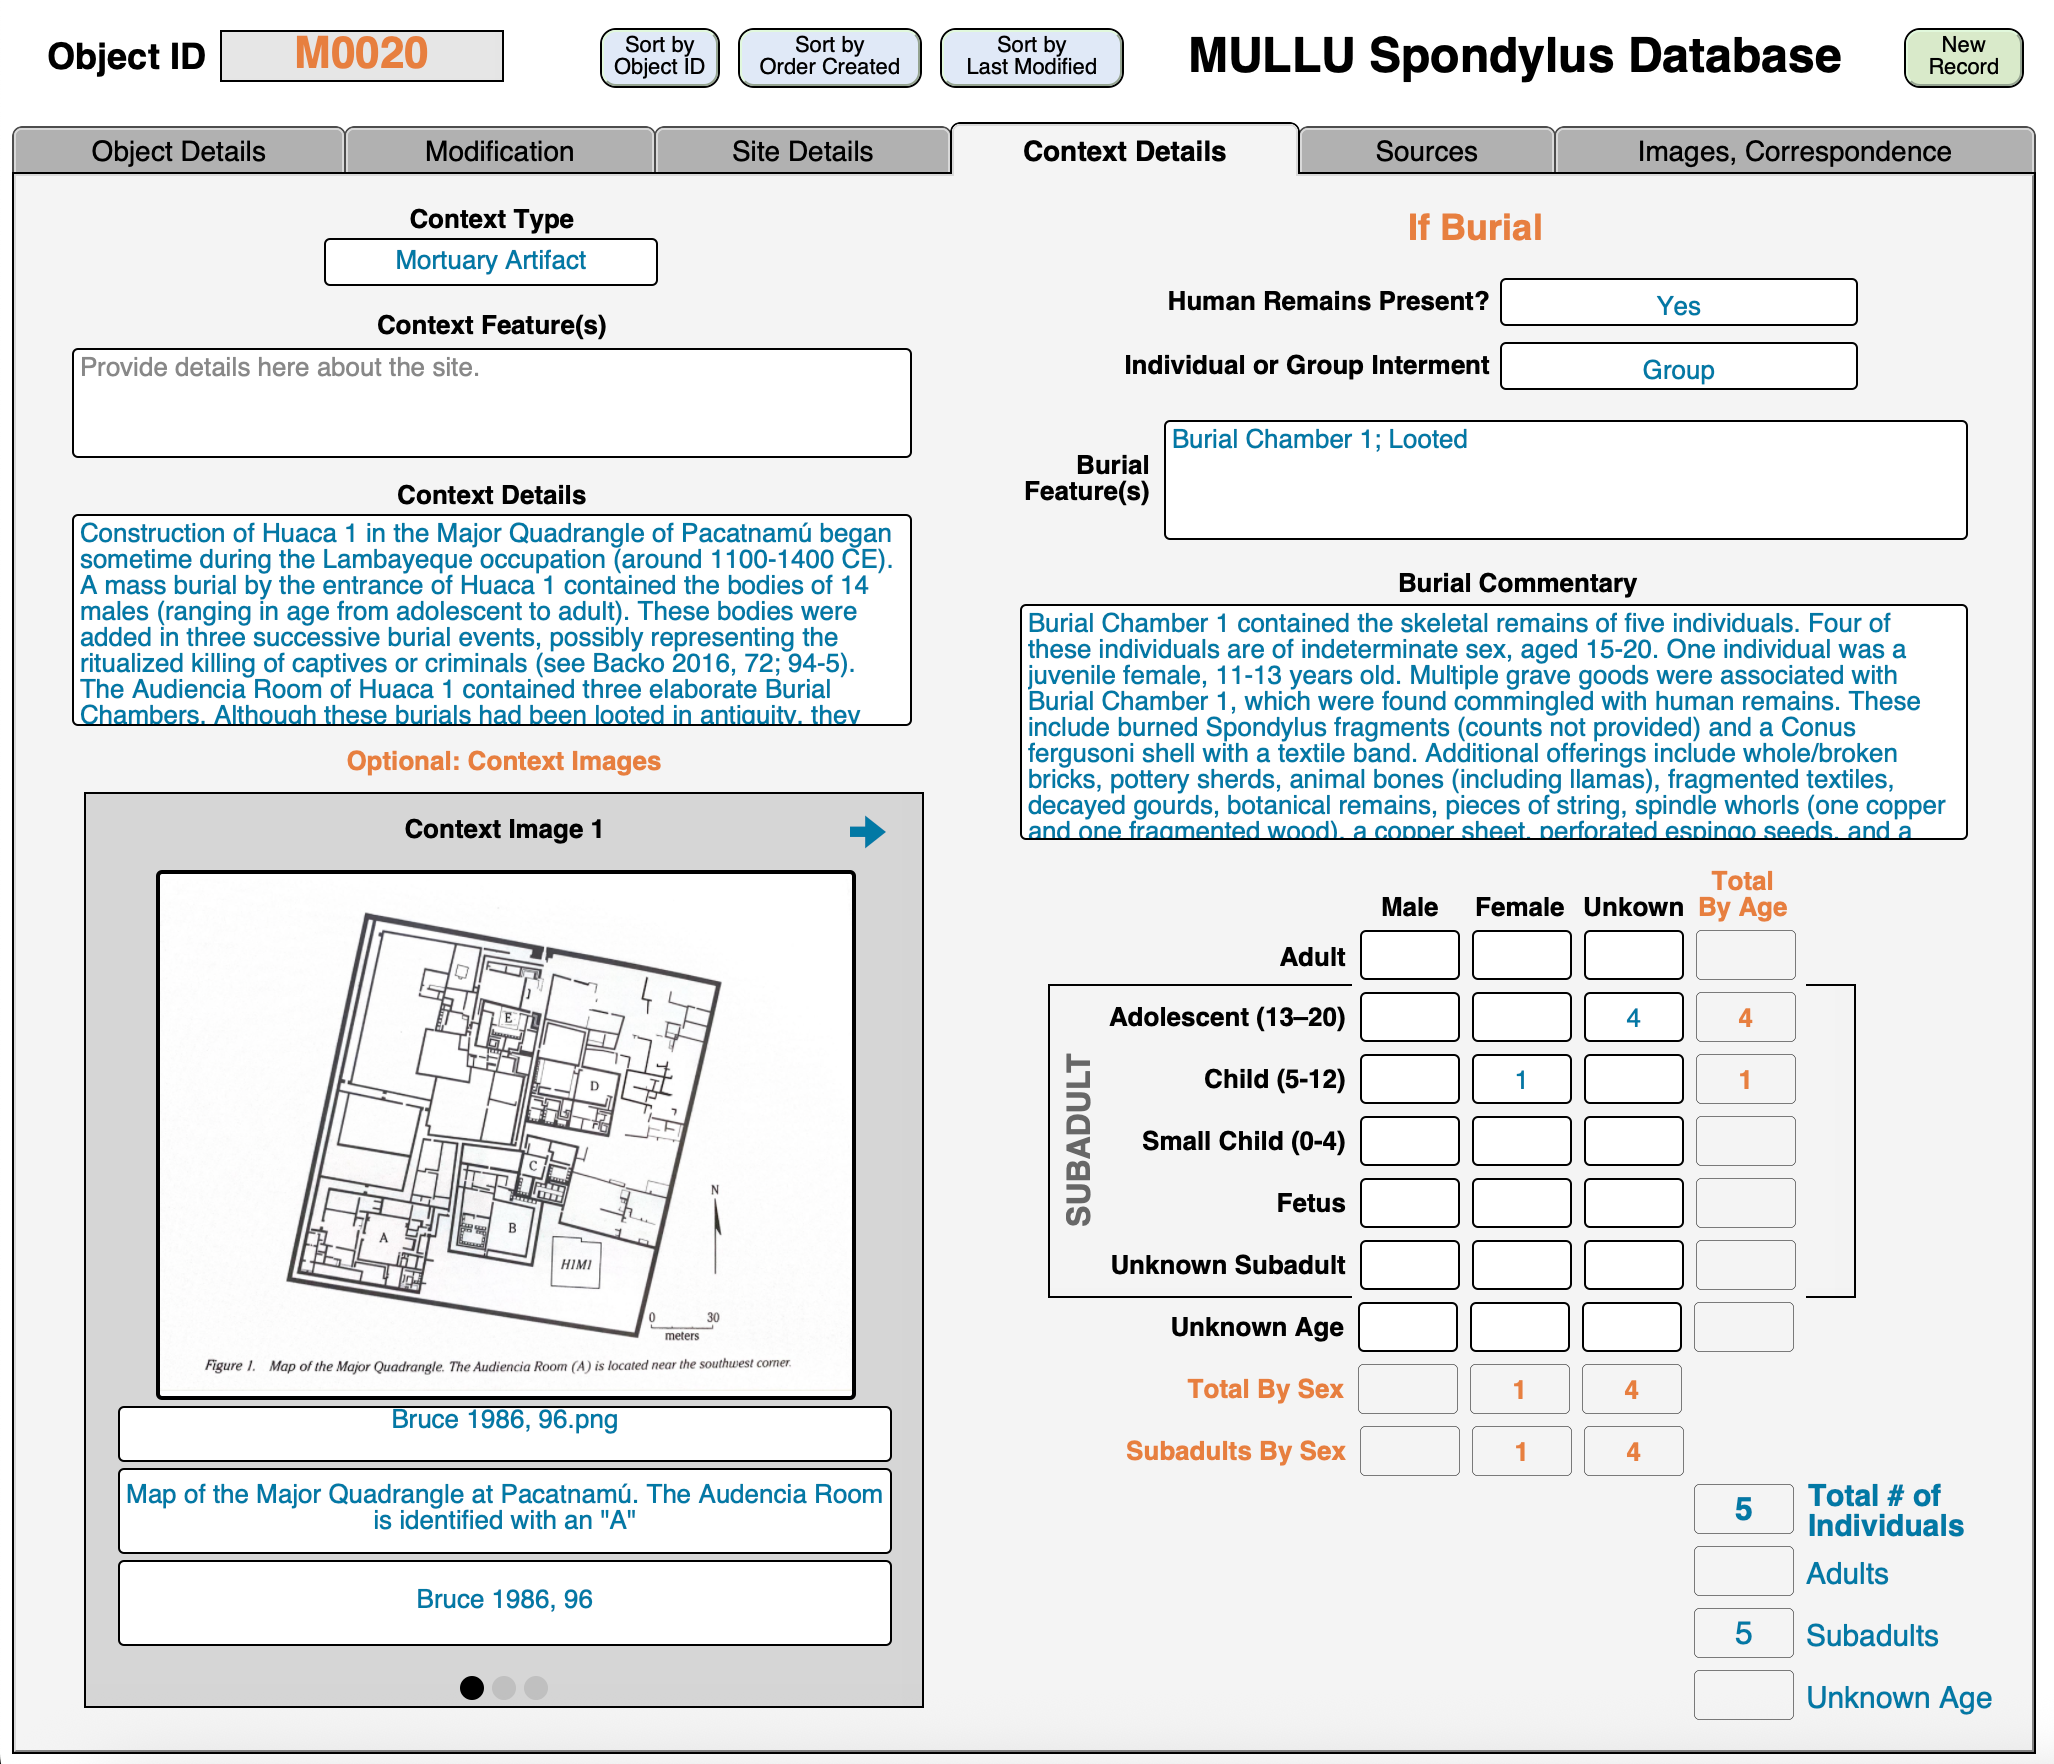Click the Context Feature(s) text field
The image size is (2054, 1764).
click(x=491, y=403)
